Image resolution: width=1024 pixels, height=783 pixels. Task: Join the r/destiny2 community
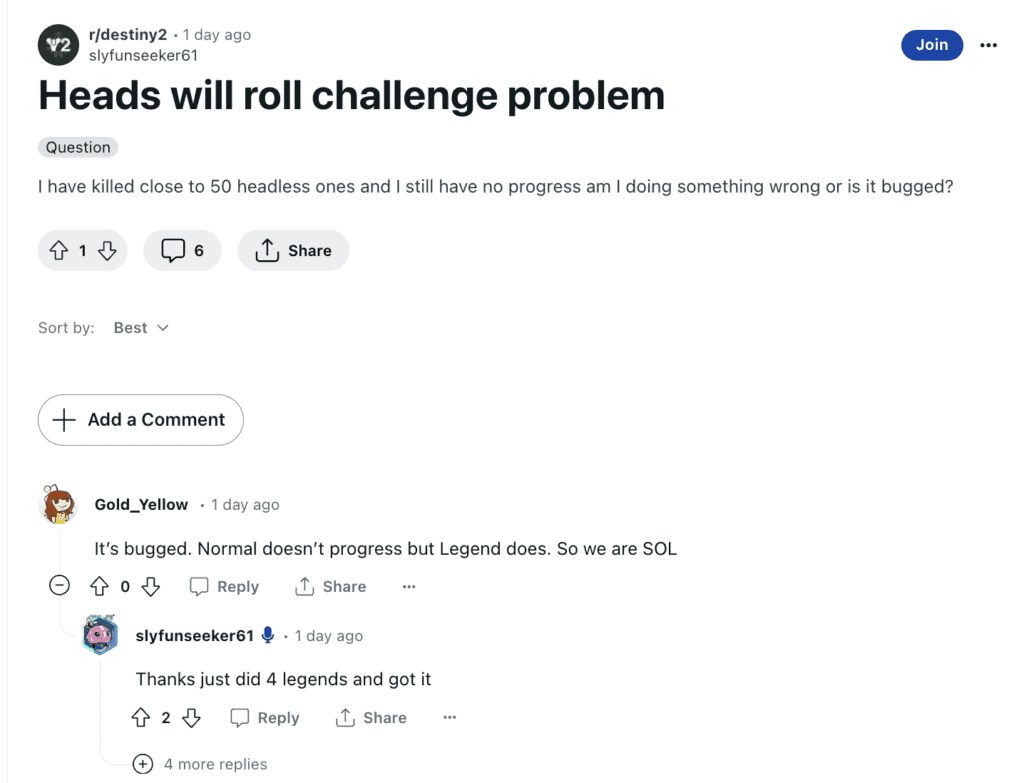point(932,45)
